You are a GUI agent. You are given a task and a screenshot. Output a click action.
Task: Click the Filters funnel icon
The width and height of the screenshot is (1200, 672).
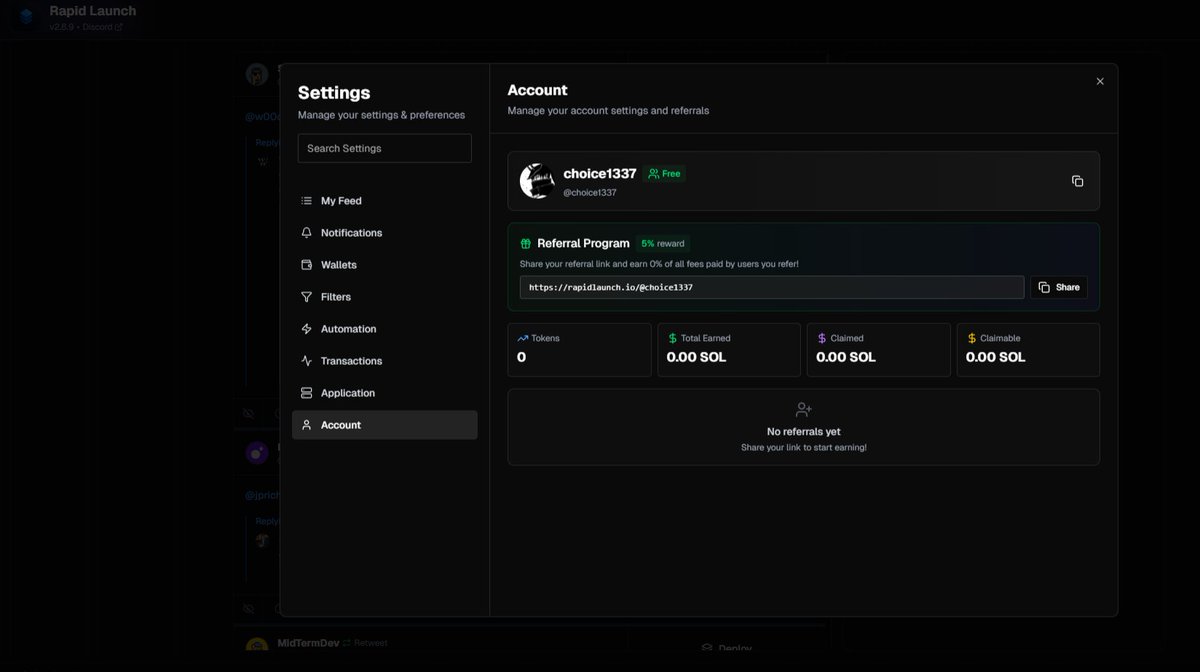[x=306, y=297]
